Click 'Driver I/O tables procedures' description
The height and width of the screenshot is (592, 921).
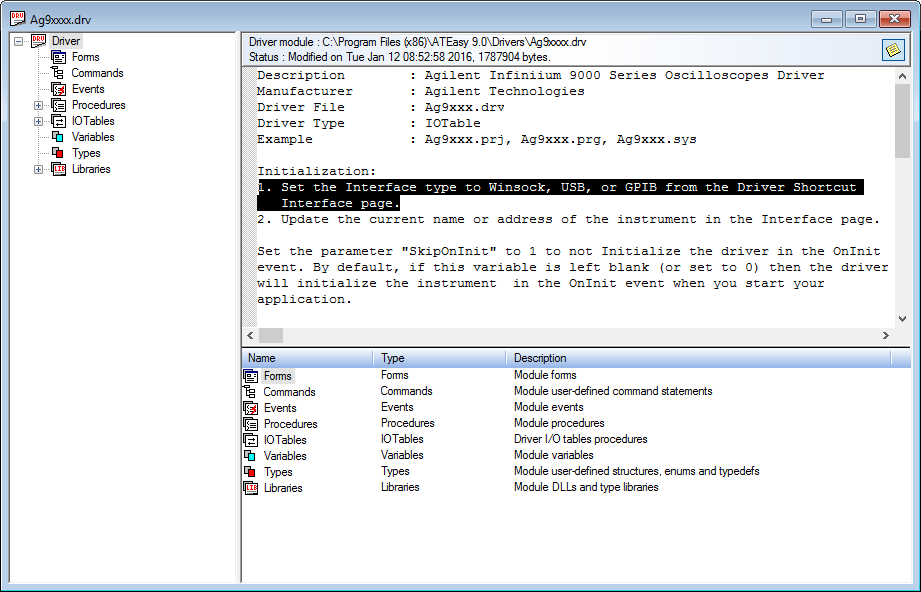coord(580,439)
